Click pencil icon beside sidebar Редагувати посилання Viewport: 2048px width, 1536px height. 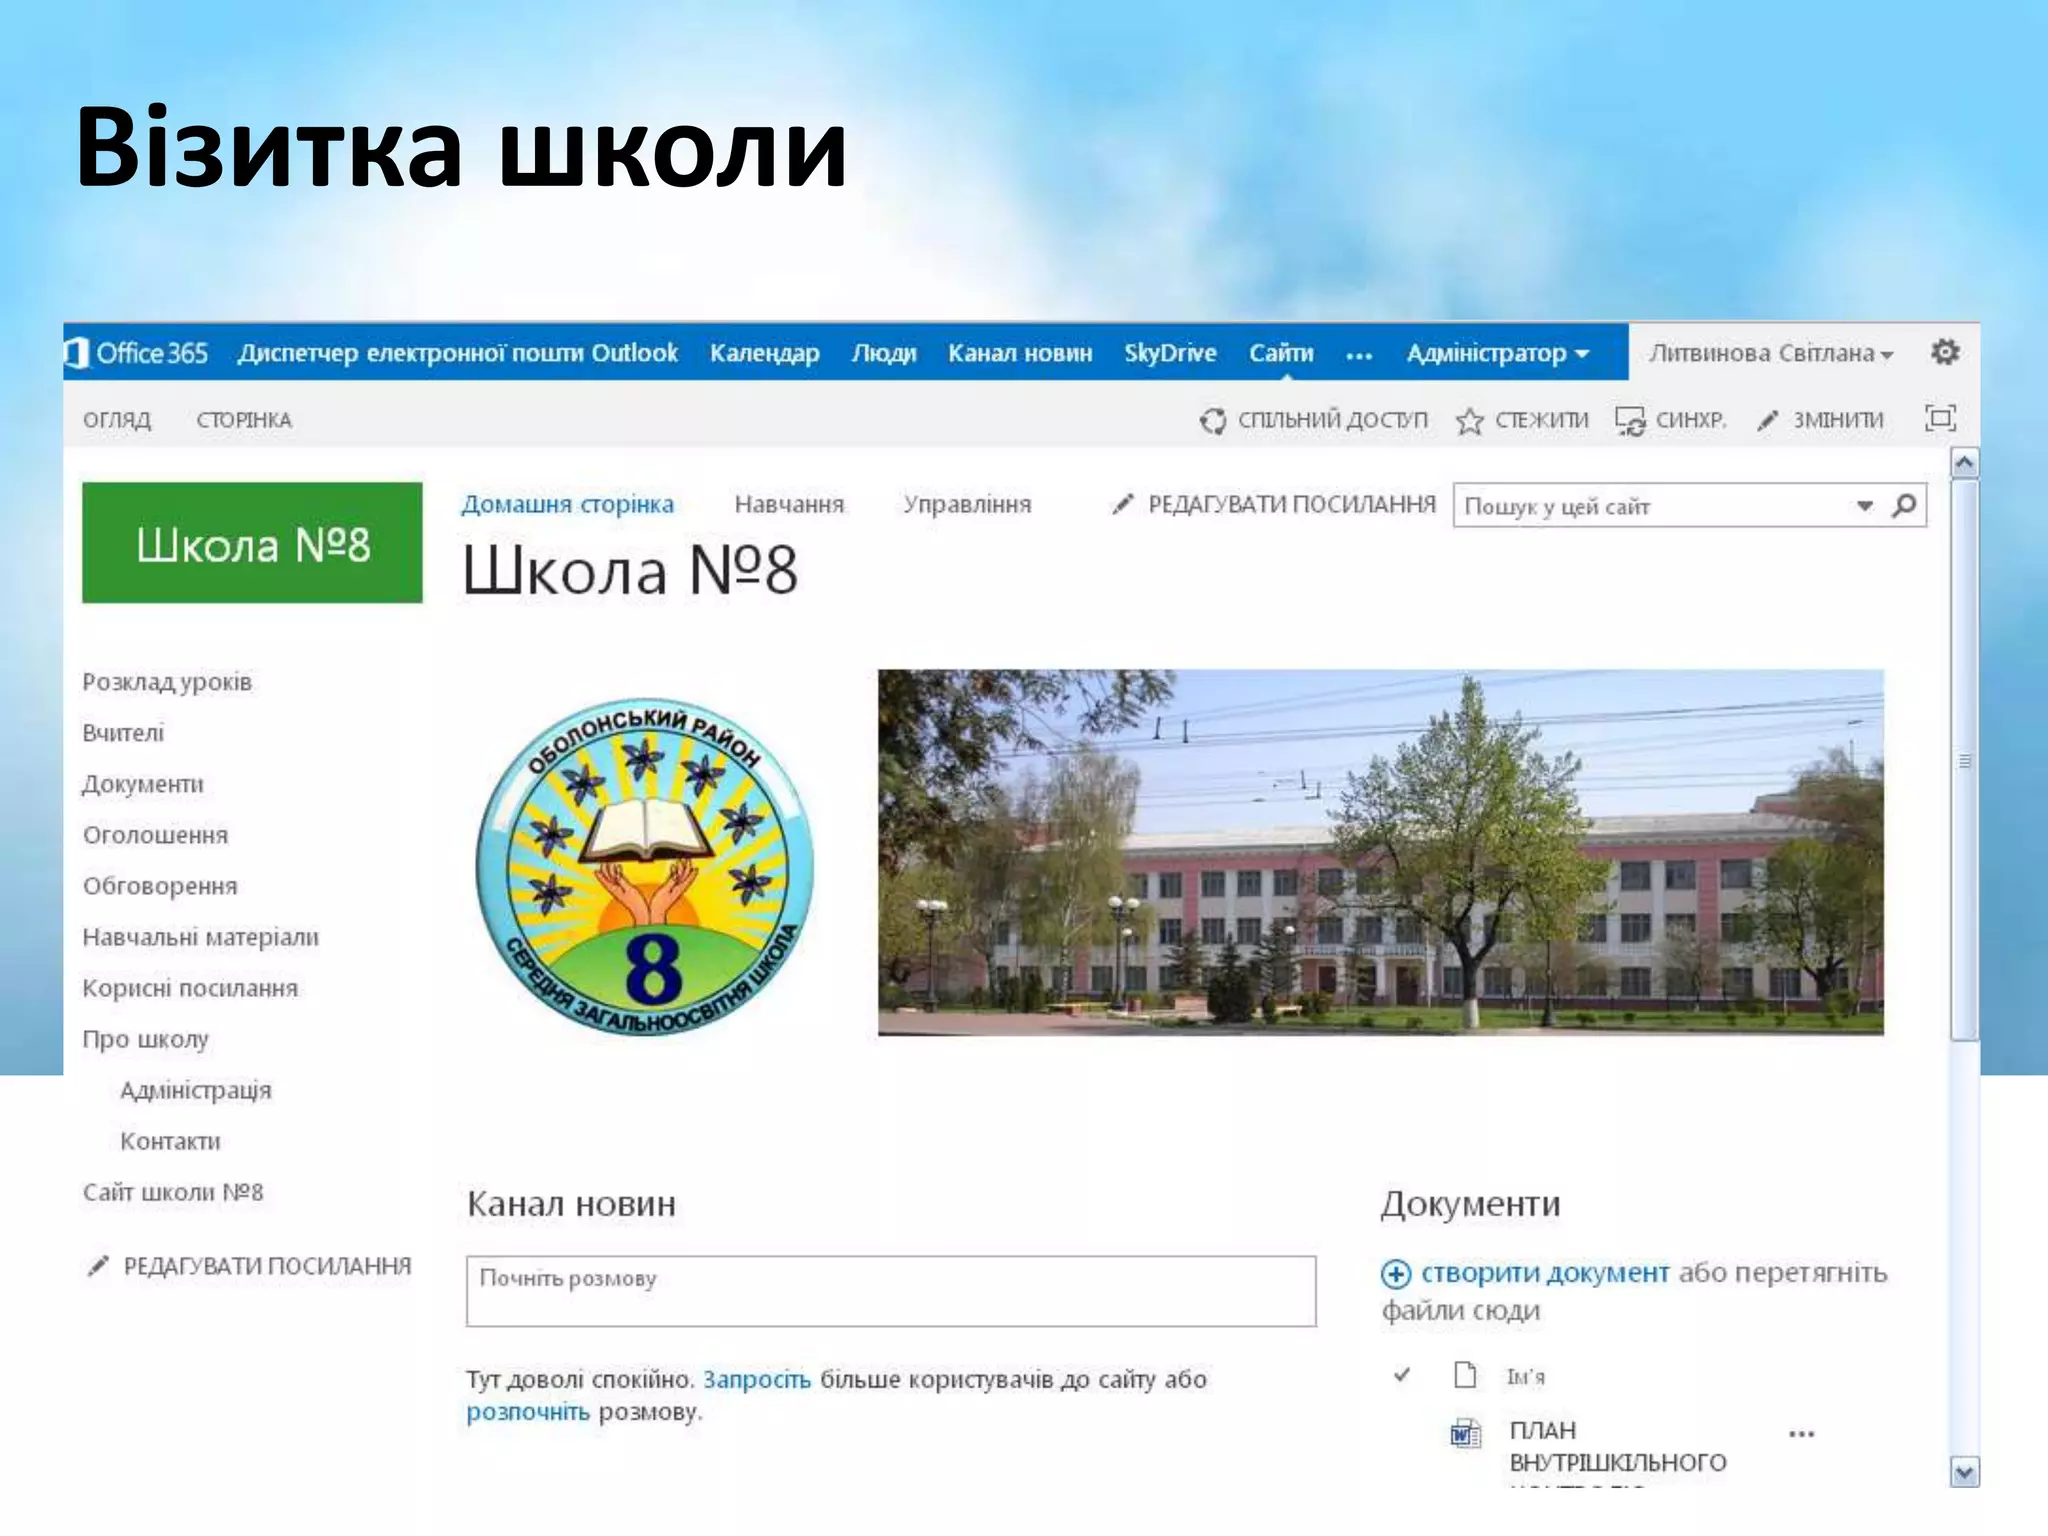pyautogui.click(x=98, y=1266)
